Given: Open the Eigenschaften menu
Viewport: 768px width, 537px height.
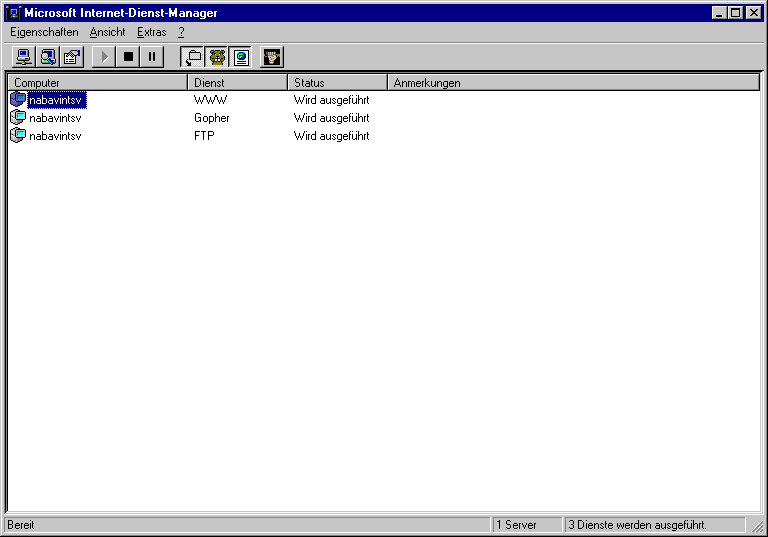Looking at the screenshot, I should click(44, 32).
